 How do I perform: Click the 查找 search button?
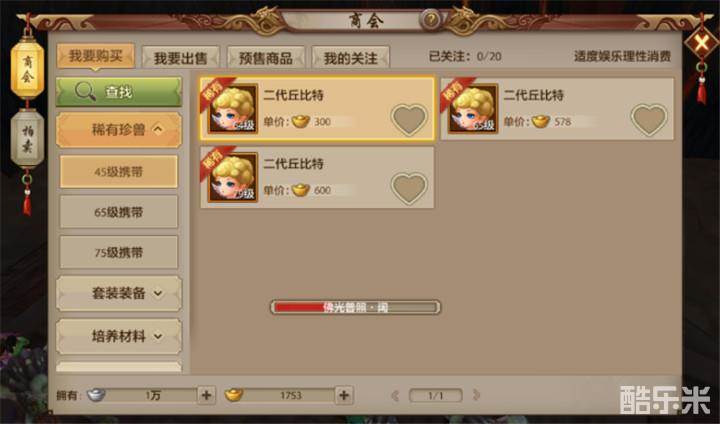pyautogui.click(x=119, y=92)
